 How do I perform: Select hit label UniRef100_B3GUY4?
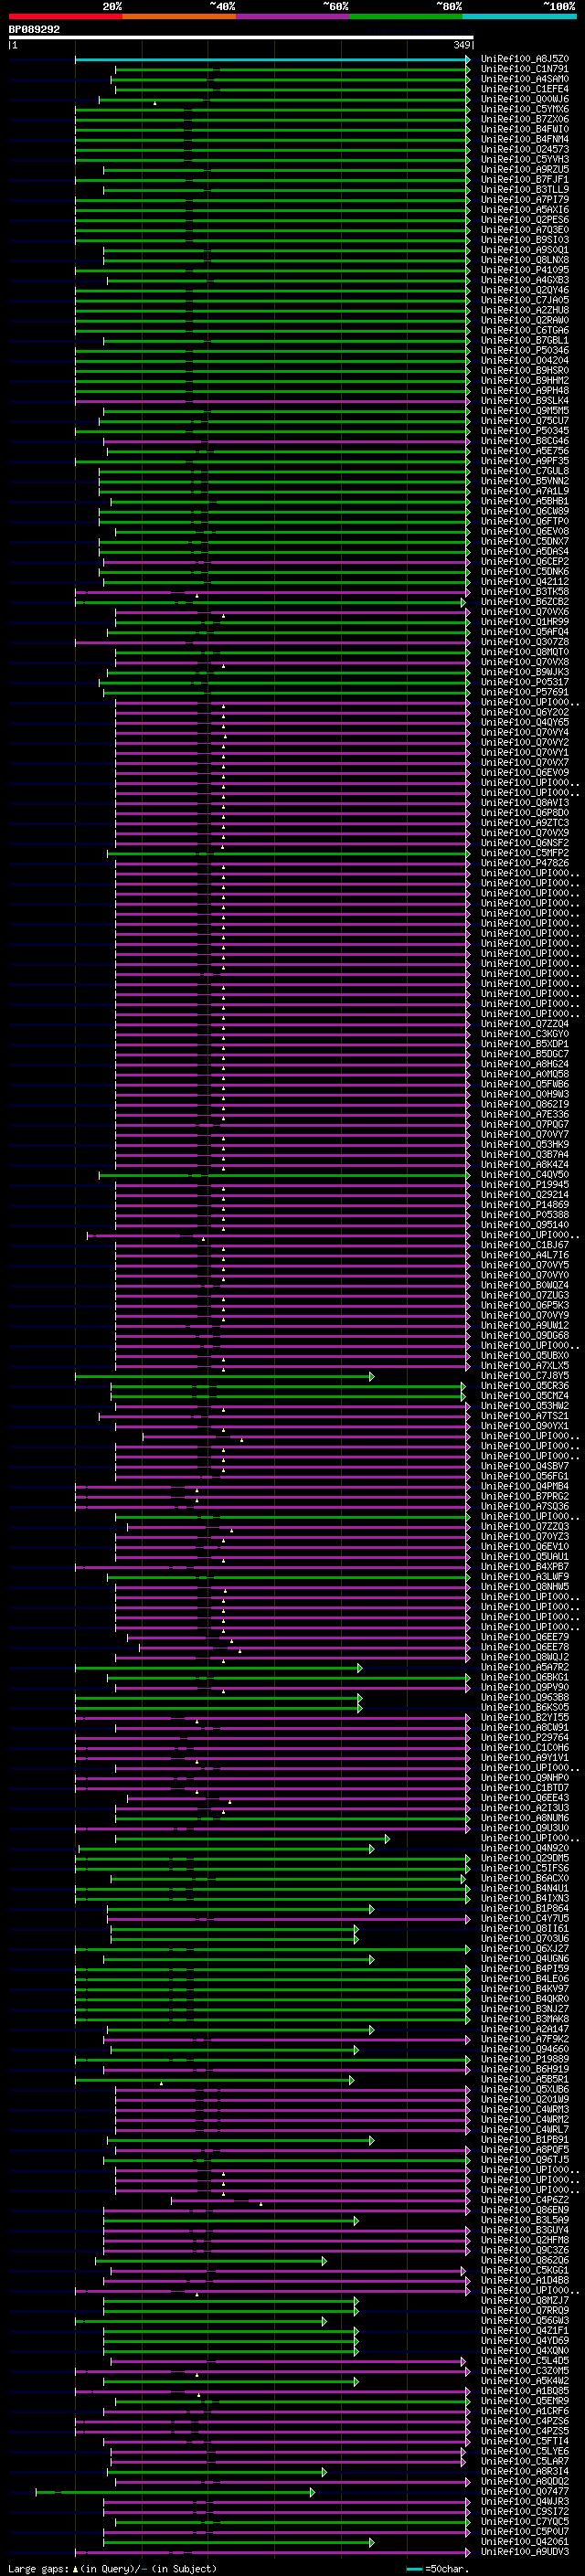click(x=525, y=2230)
